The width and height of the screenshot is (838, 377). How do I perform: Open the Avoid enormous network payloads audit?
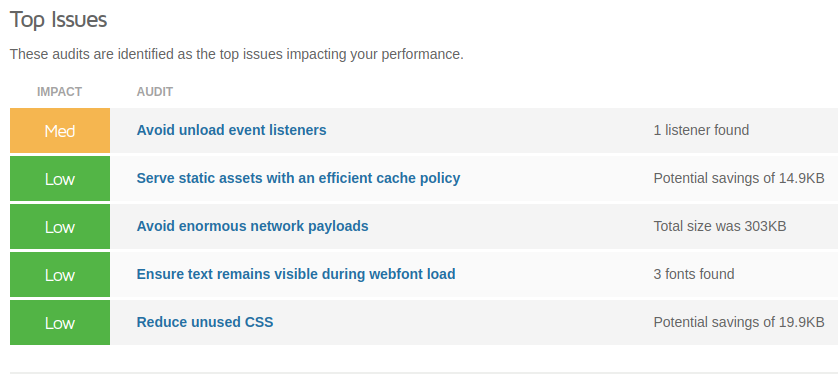click(x=252, y=226)
